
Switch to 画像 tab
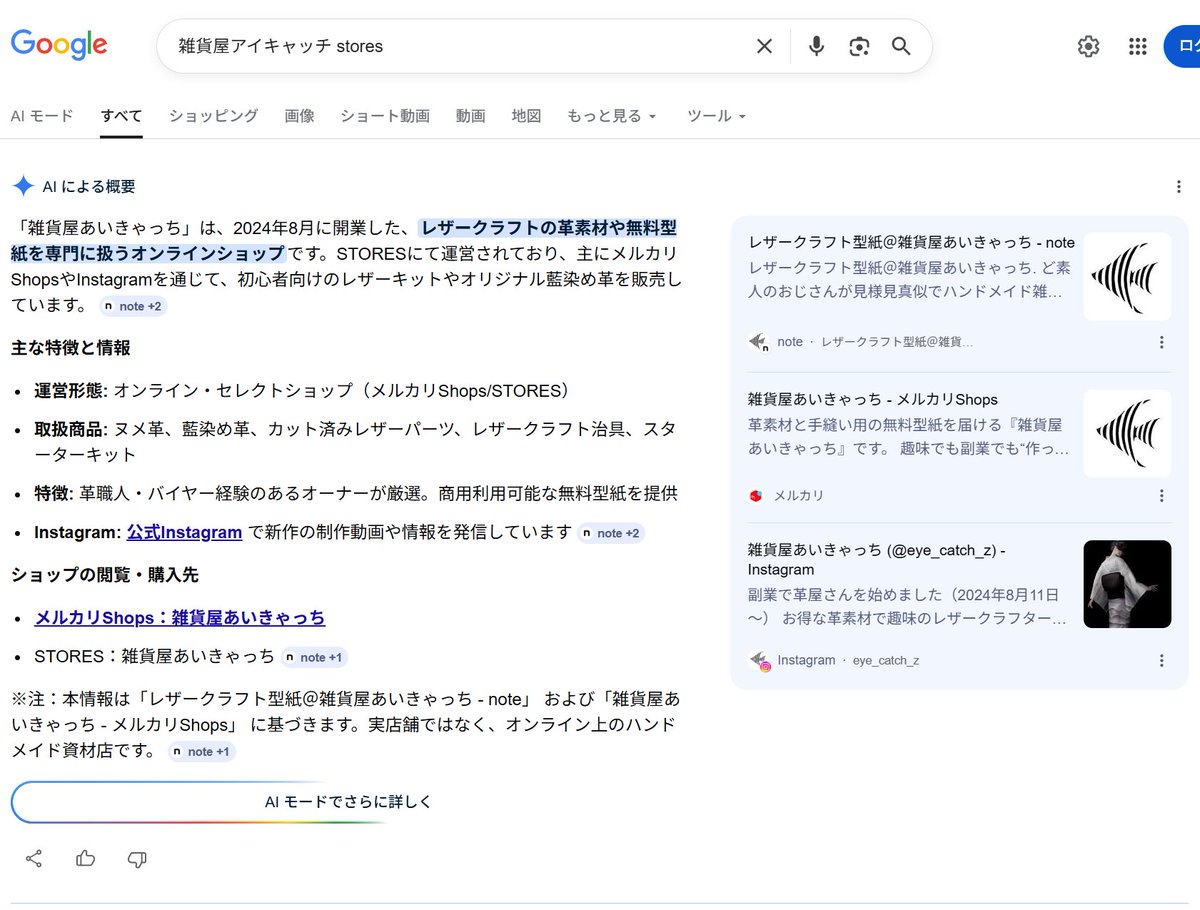[299, 116]
